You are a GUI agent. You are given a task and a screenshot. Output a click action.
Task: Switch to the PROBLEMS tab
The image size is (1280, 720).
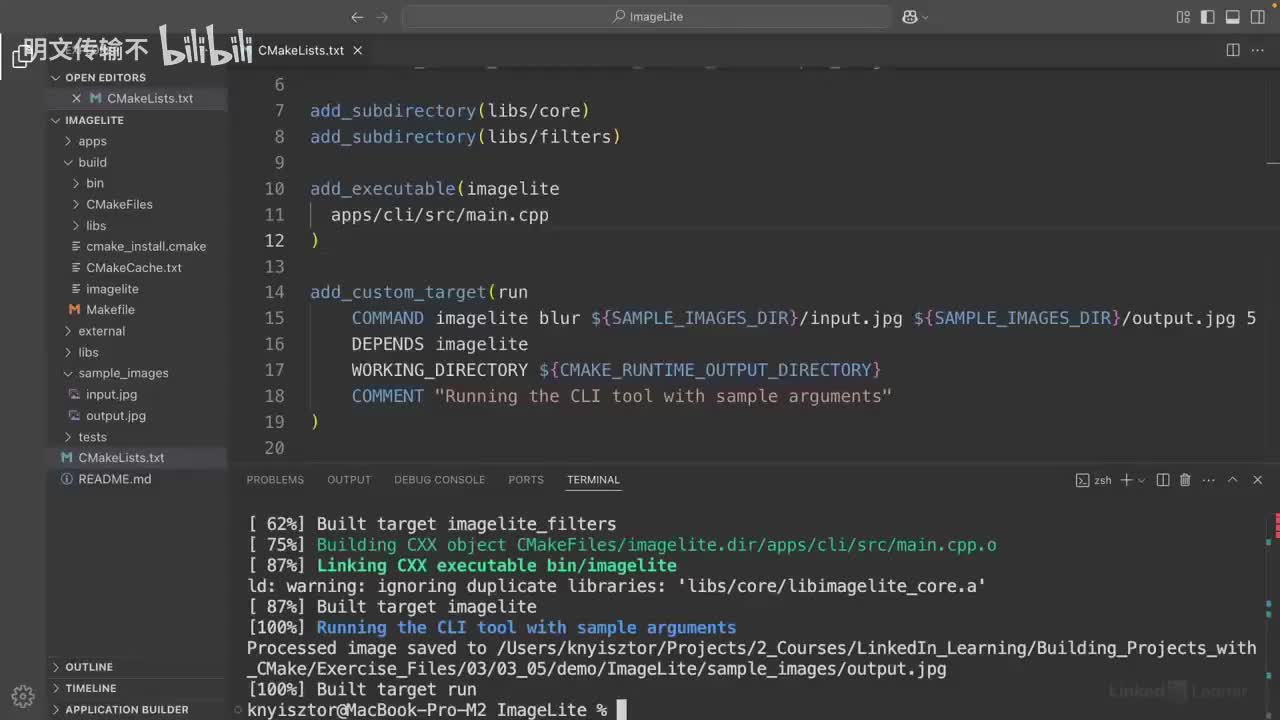point(275,480)
